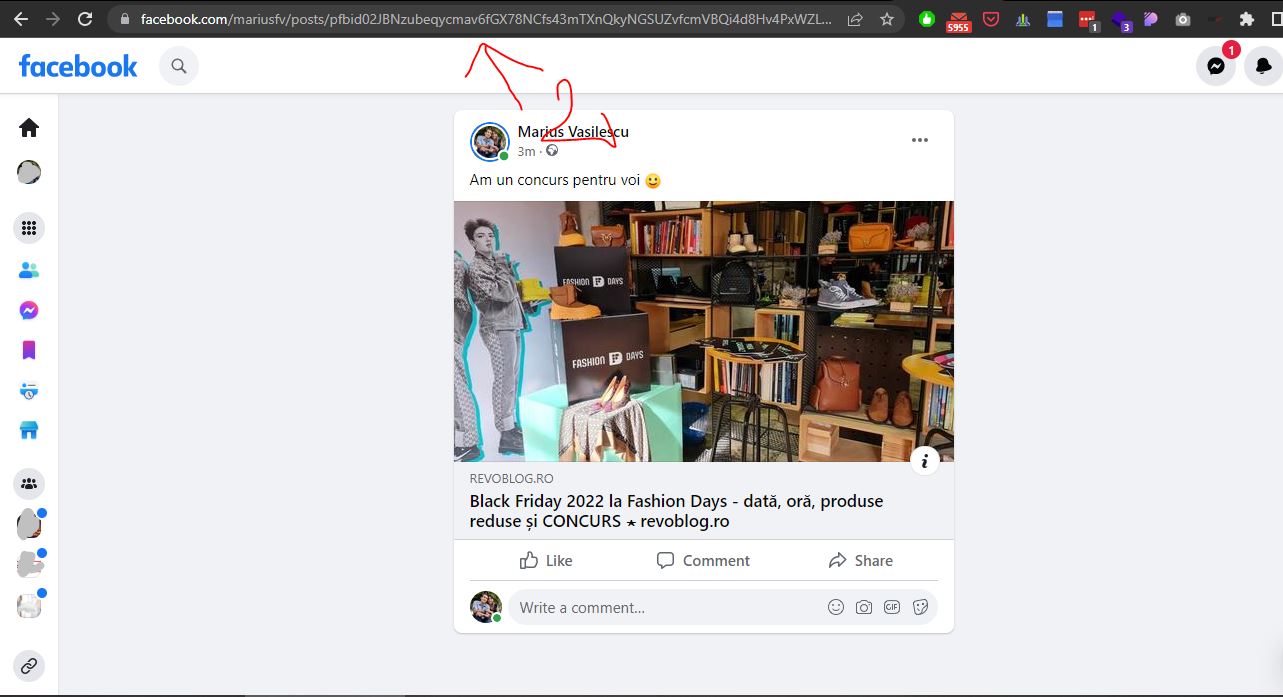The image size is (1283, 697).
Task: Show link info icon on preview
Action: [x=925, y=461]
